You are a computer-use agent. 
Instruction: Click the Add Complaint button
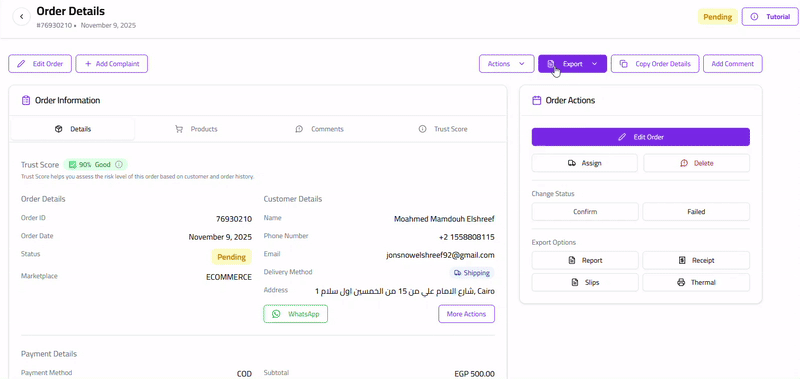[x=112, y=64]
